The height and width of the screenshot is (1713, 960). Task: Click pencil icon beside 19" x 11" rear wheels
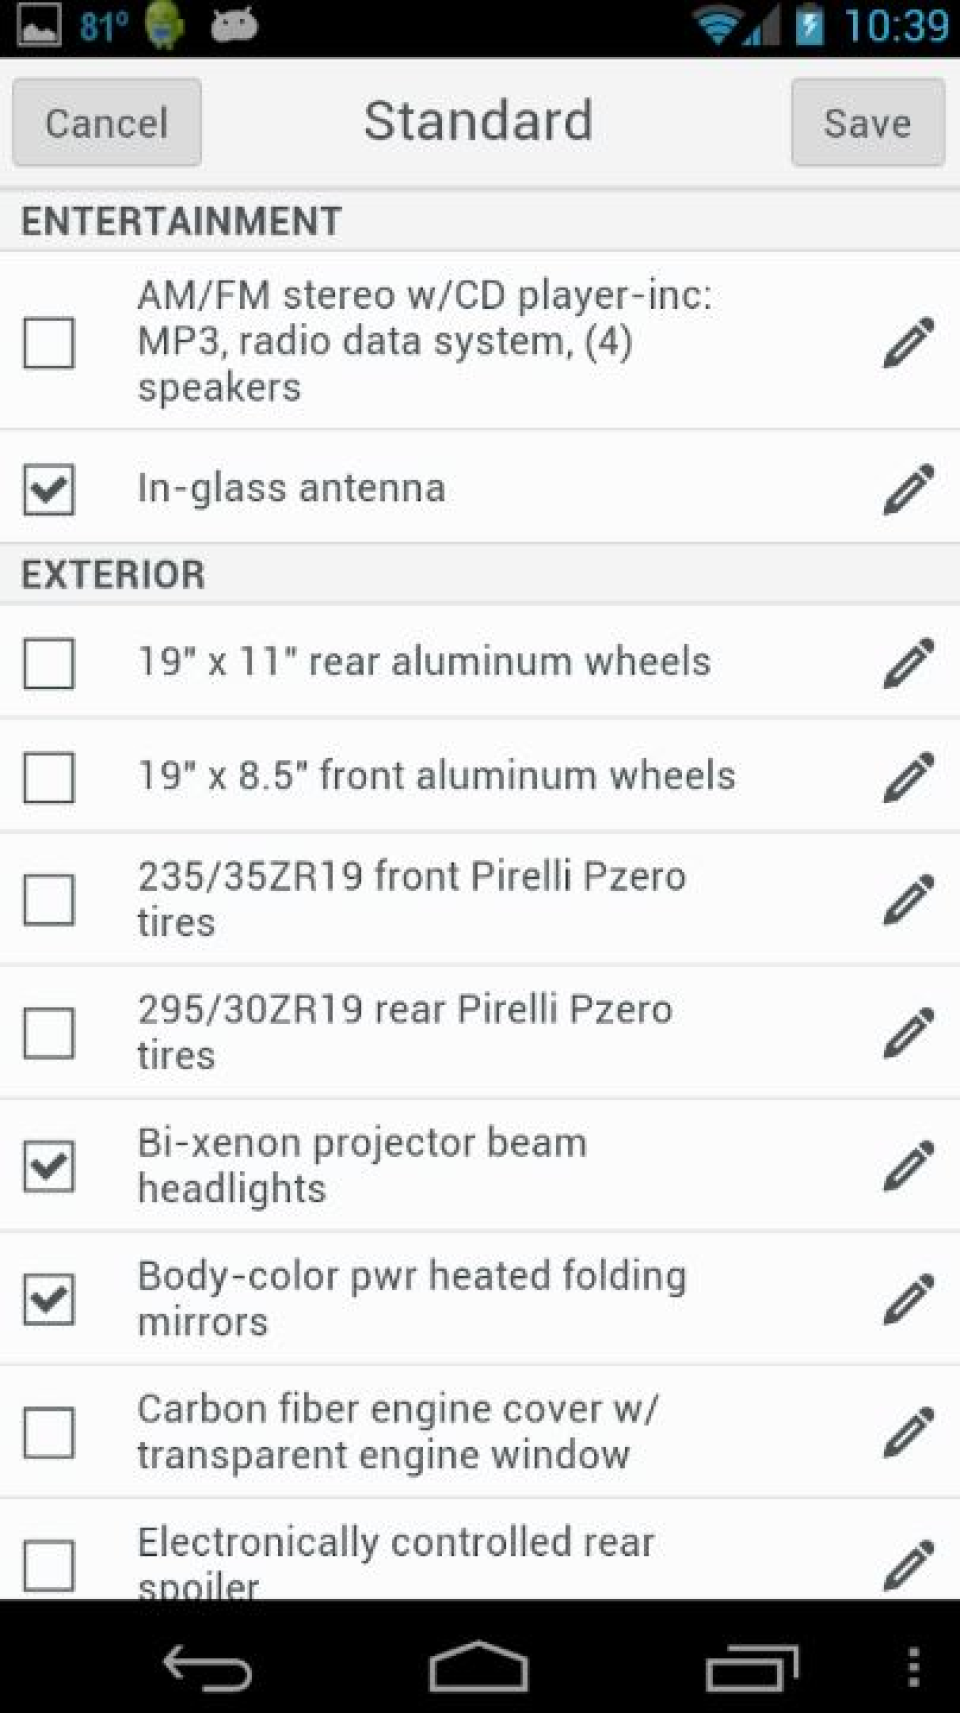(908, 663)
